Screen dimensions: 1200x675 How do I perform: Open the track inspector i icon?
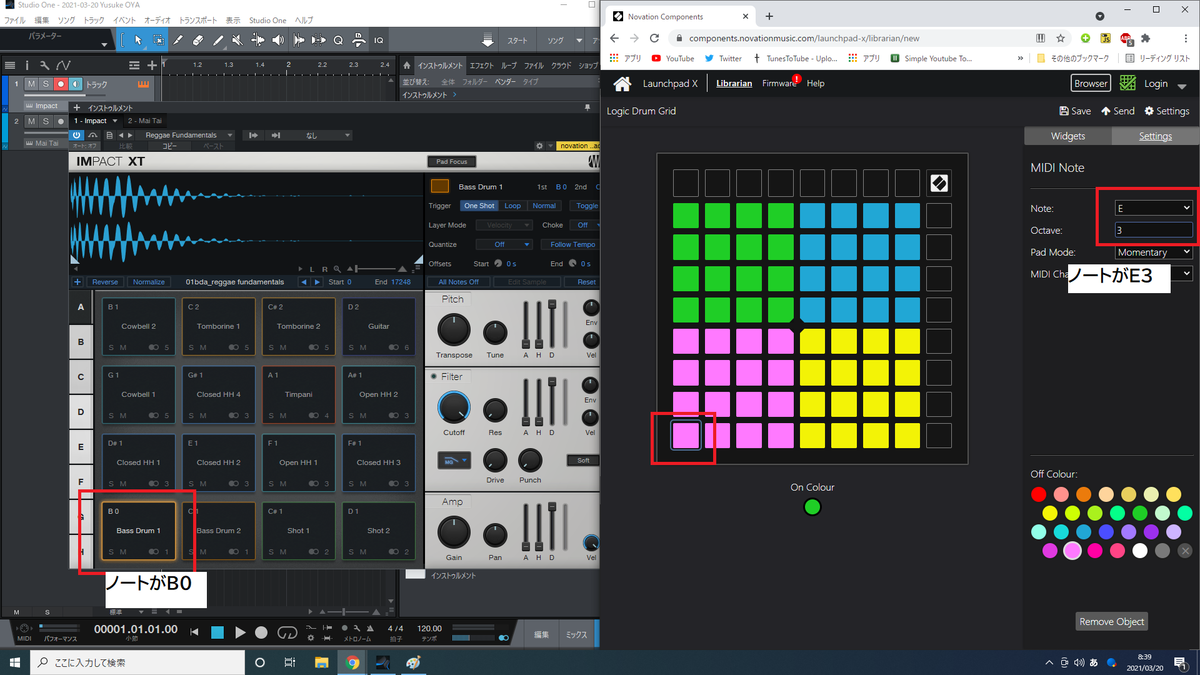pos(27,65)
